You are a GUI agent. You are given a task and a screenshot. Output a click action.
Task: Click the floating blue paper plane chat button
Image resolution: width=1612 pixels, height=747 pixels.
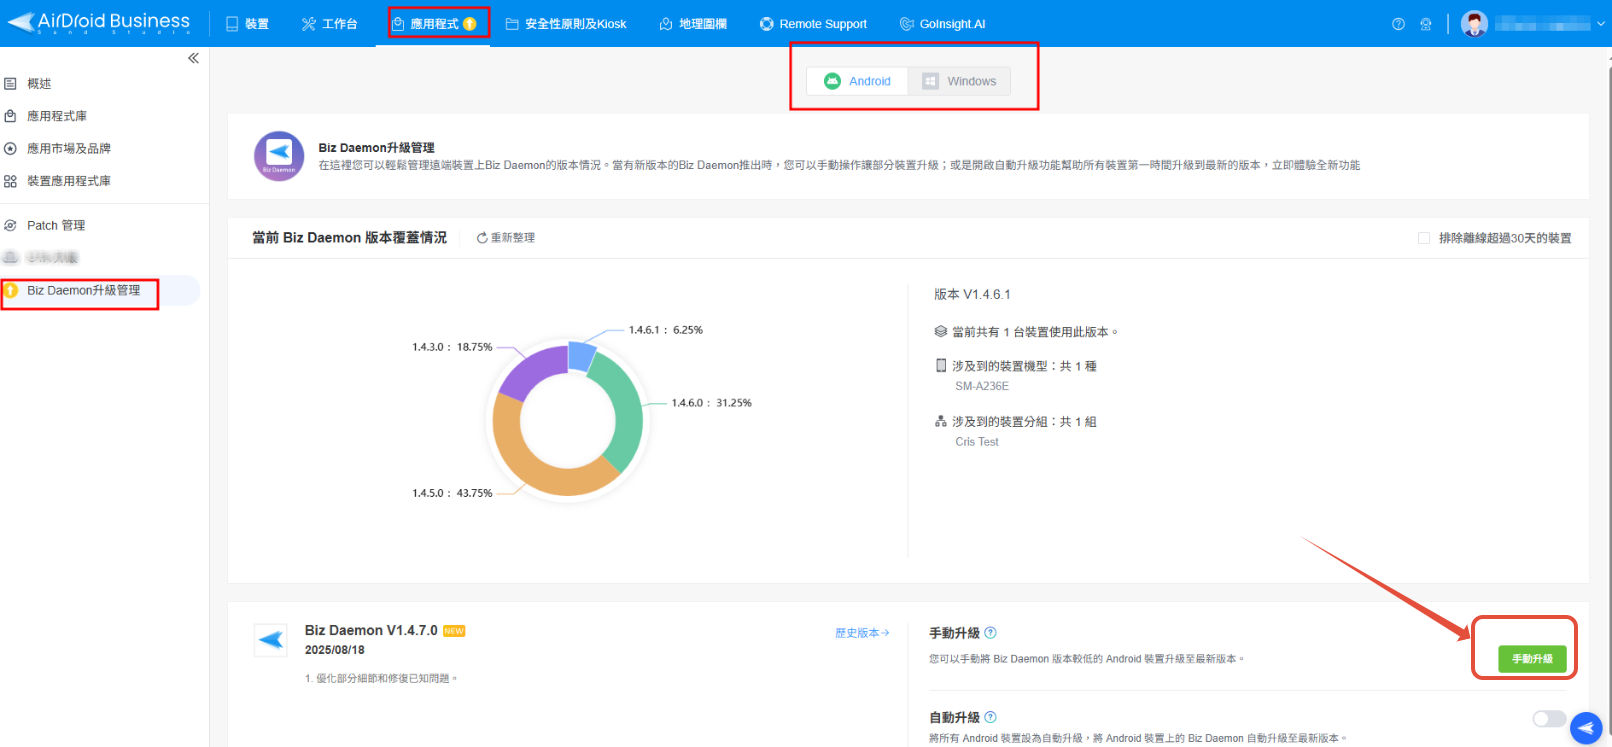click(x=1586, y=728)
